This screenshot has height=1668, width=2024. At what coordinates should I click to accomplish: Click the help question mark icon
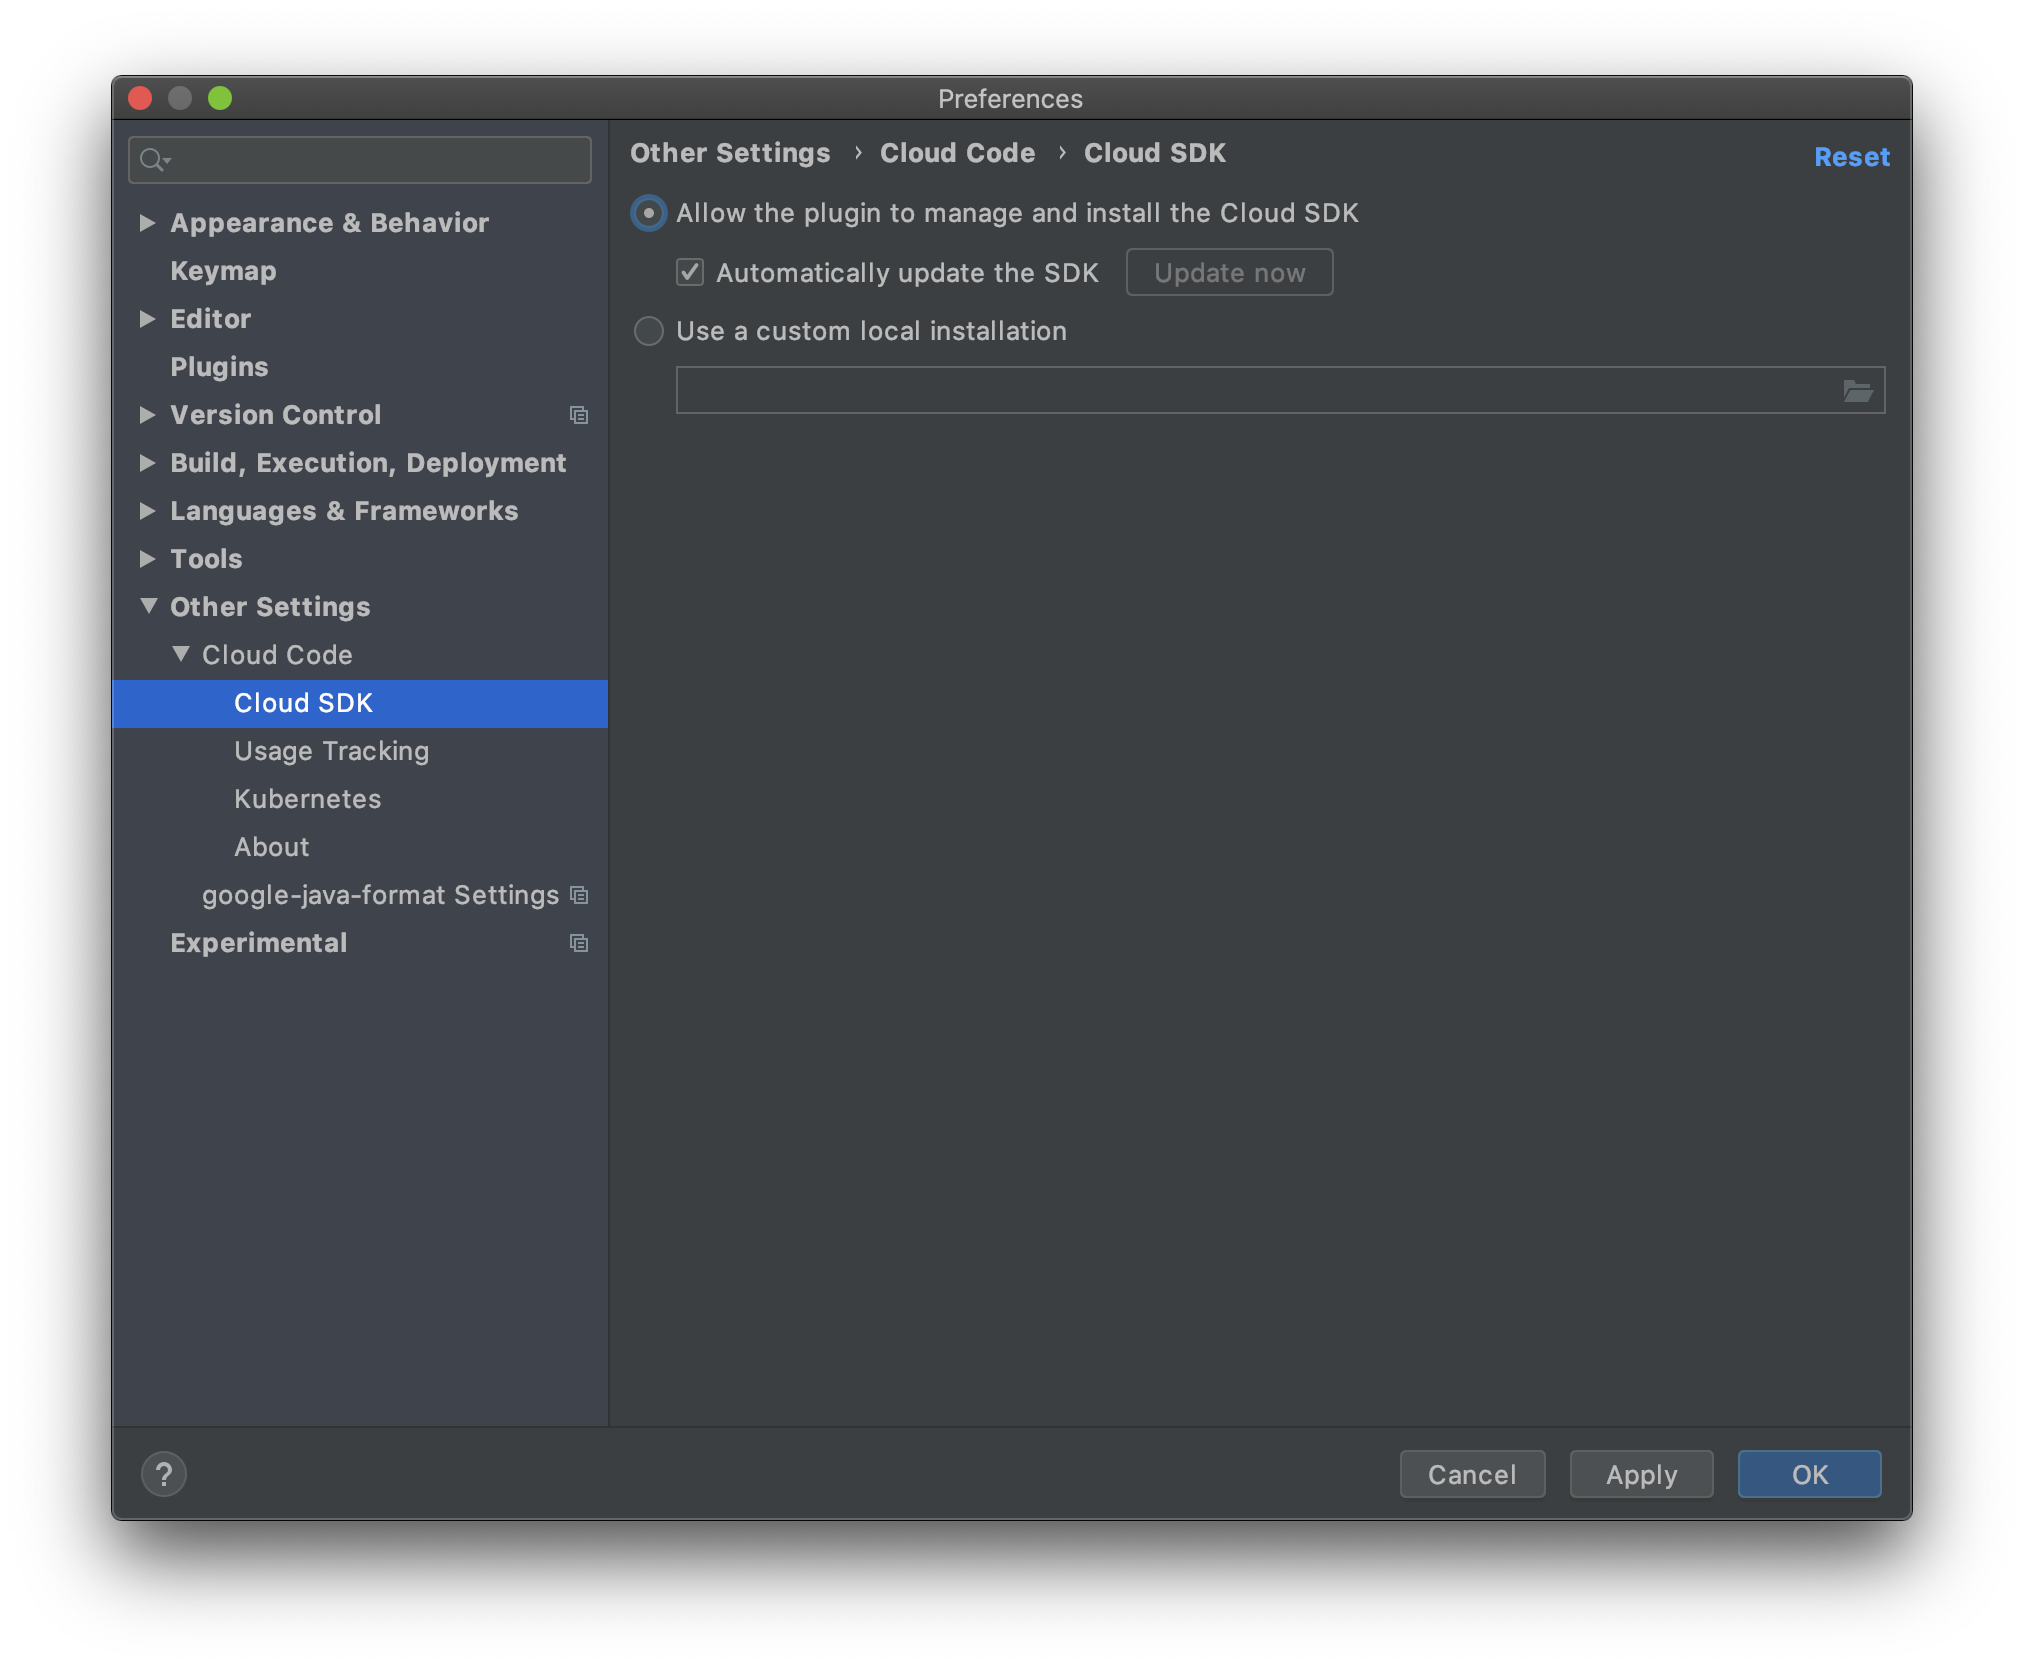click(x=164, y=1473)
